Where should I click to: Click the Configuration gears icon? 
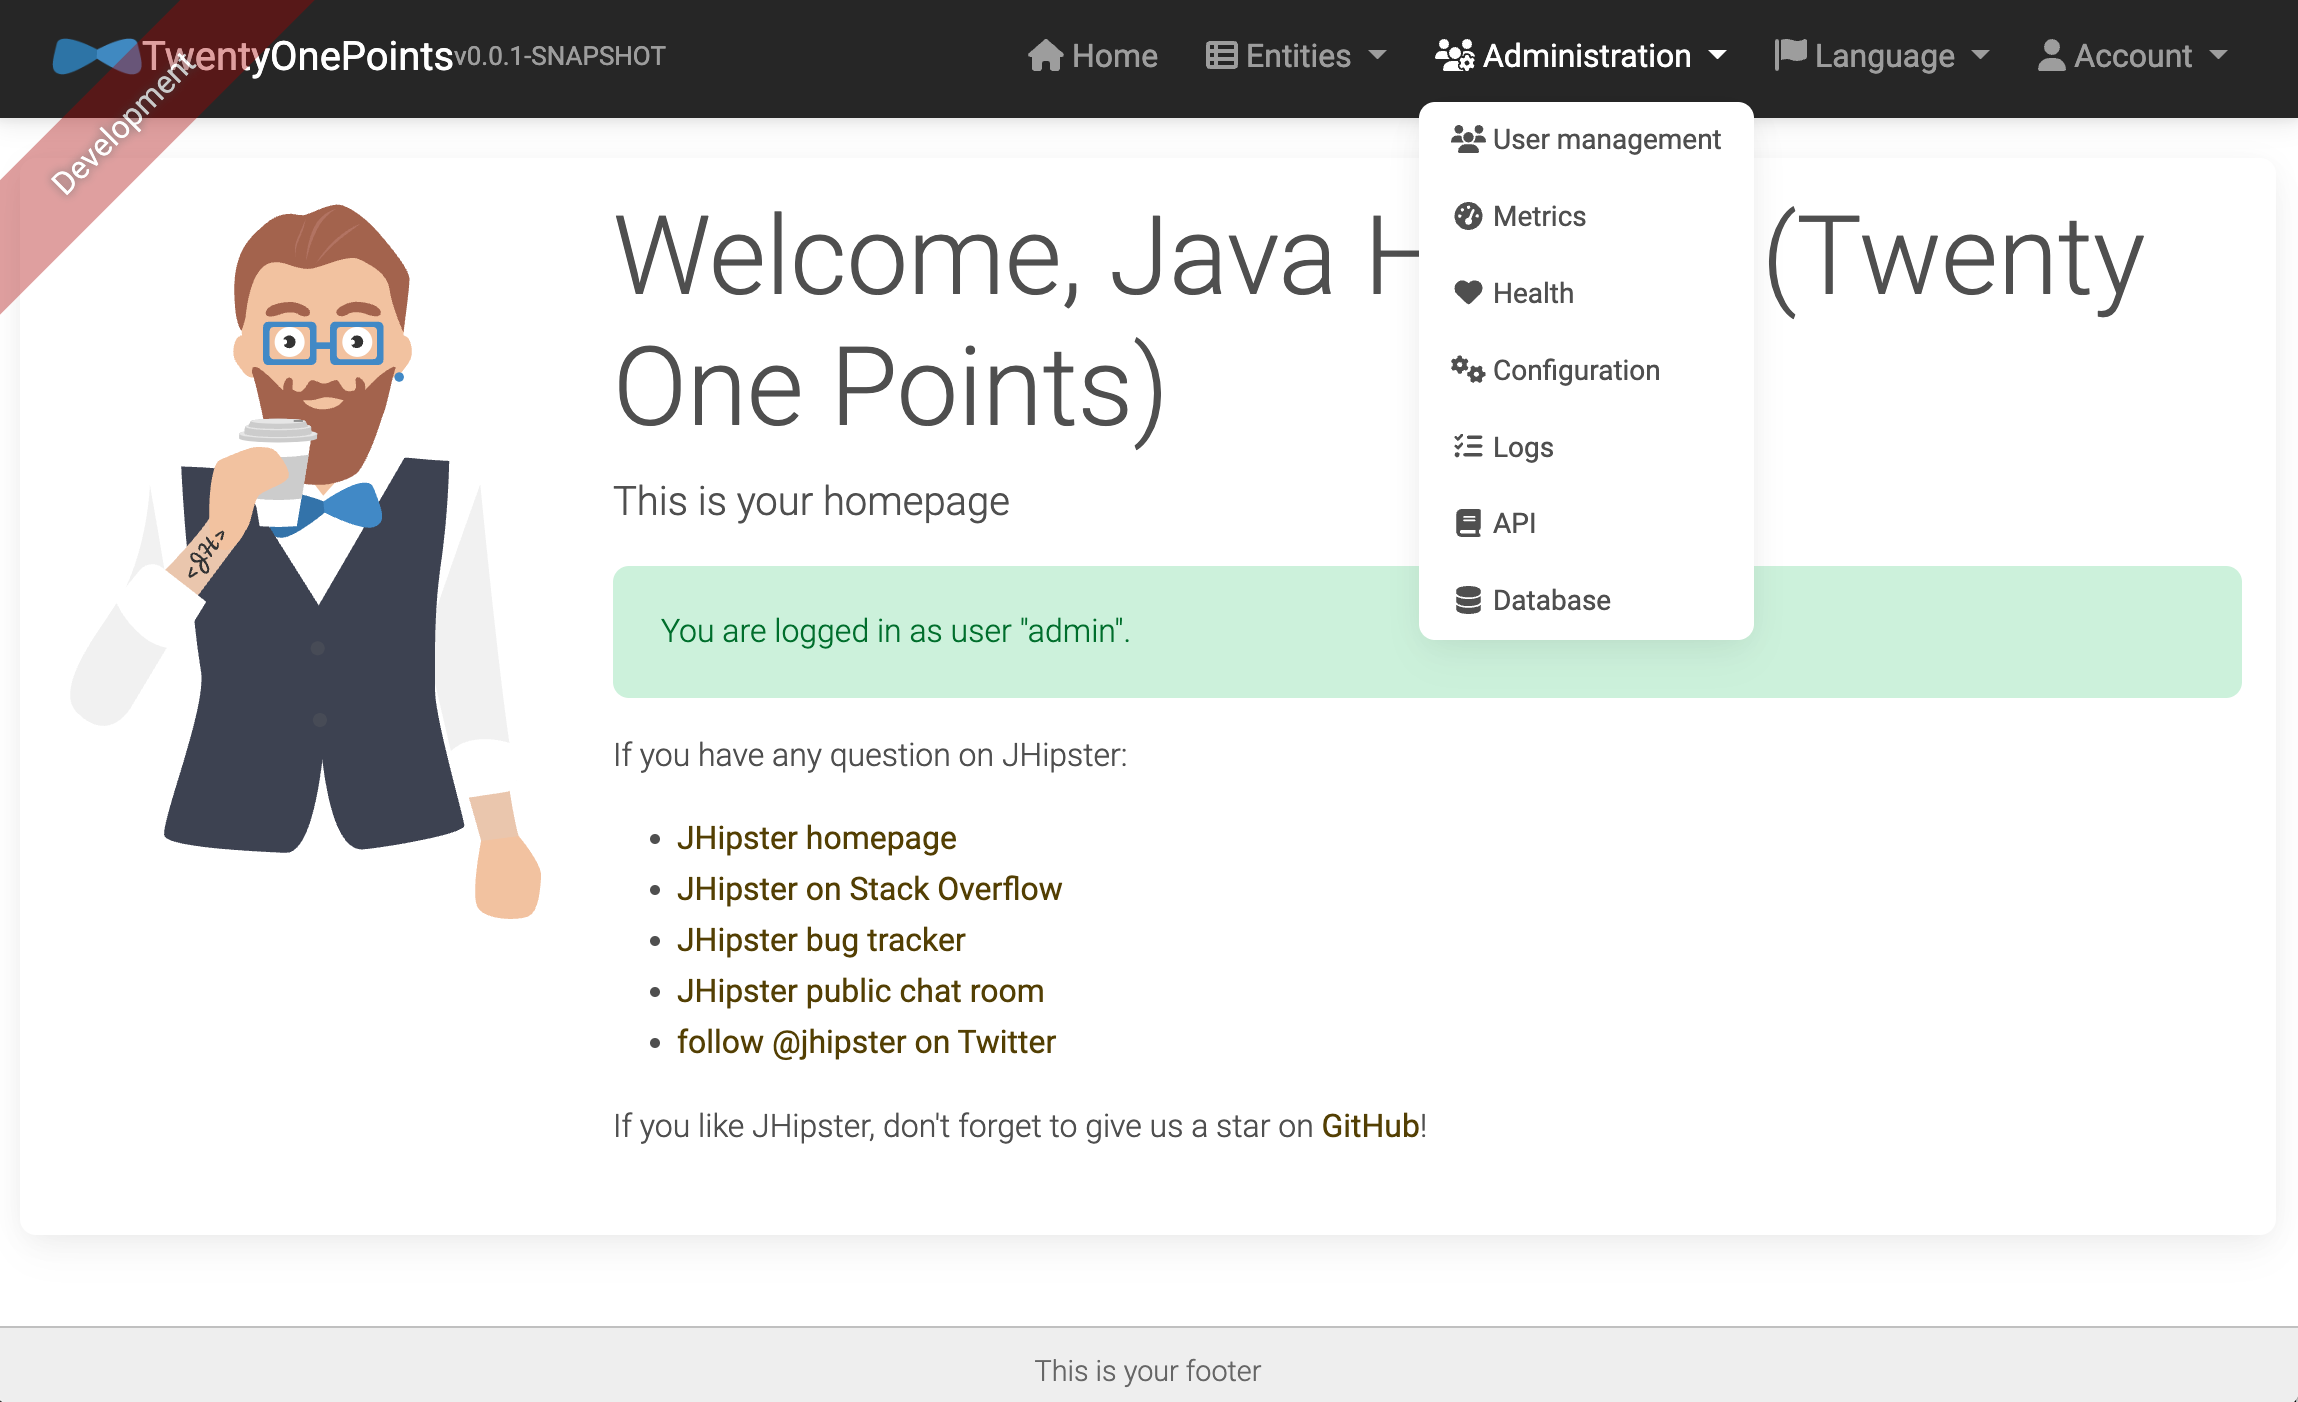1468,370
